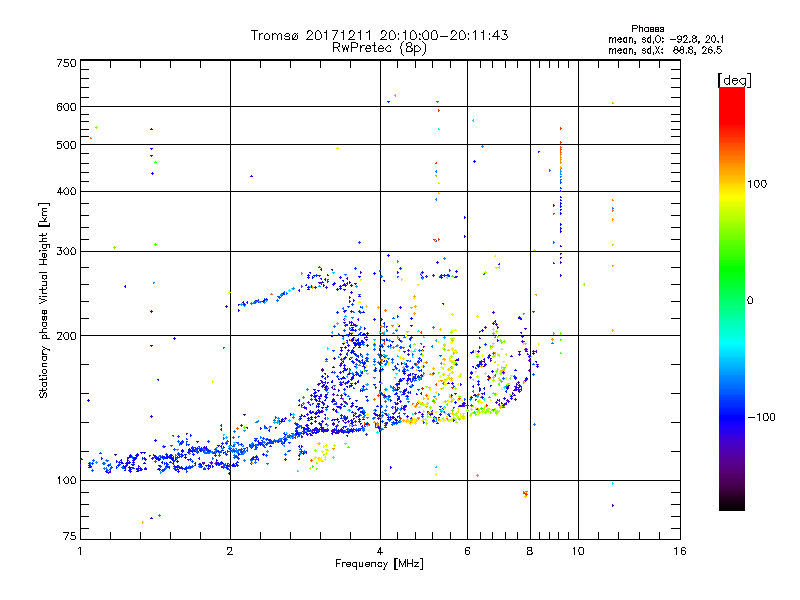Click the y-axis tick label '500'

click(x=66, y=145)
